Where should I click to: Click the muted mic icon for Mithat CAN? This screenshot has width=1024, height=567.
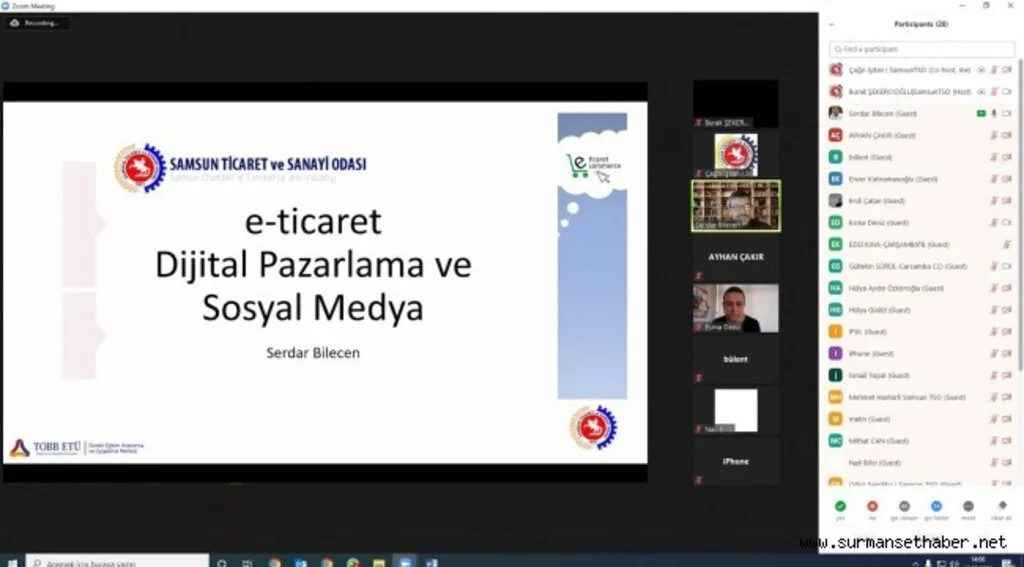(994, 441)
